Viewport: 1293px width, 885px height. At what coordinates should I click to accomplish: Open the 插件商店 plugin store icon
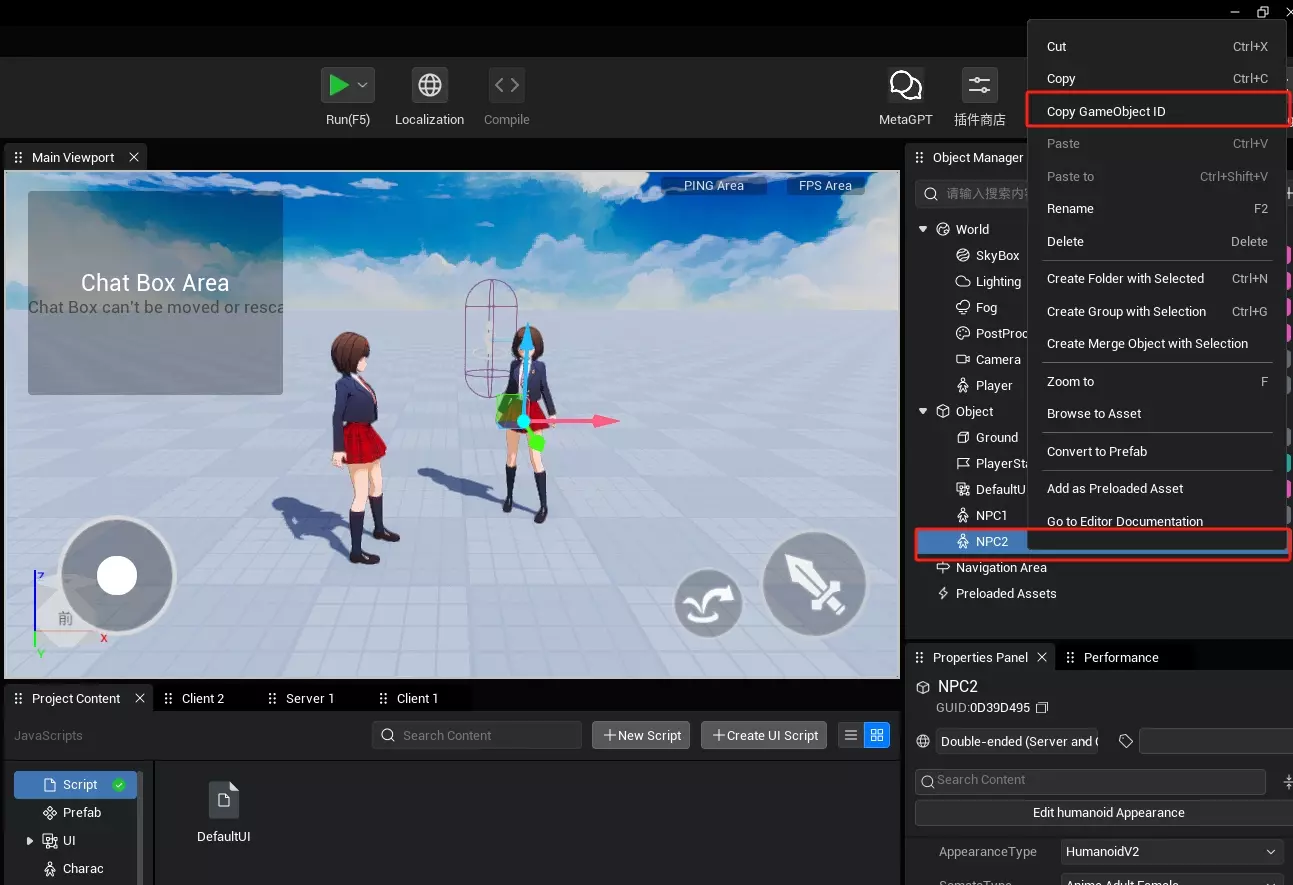[x=980, y=85]
